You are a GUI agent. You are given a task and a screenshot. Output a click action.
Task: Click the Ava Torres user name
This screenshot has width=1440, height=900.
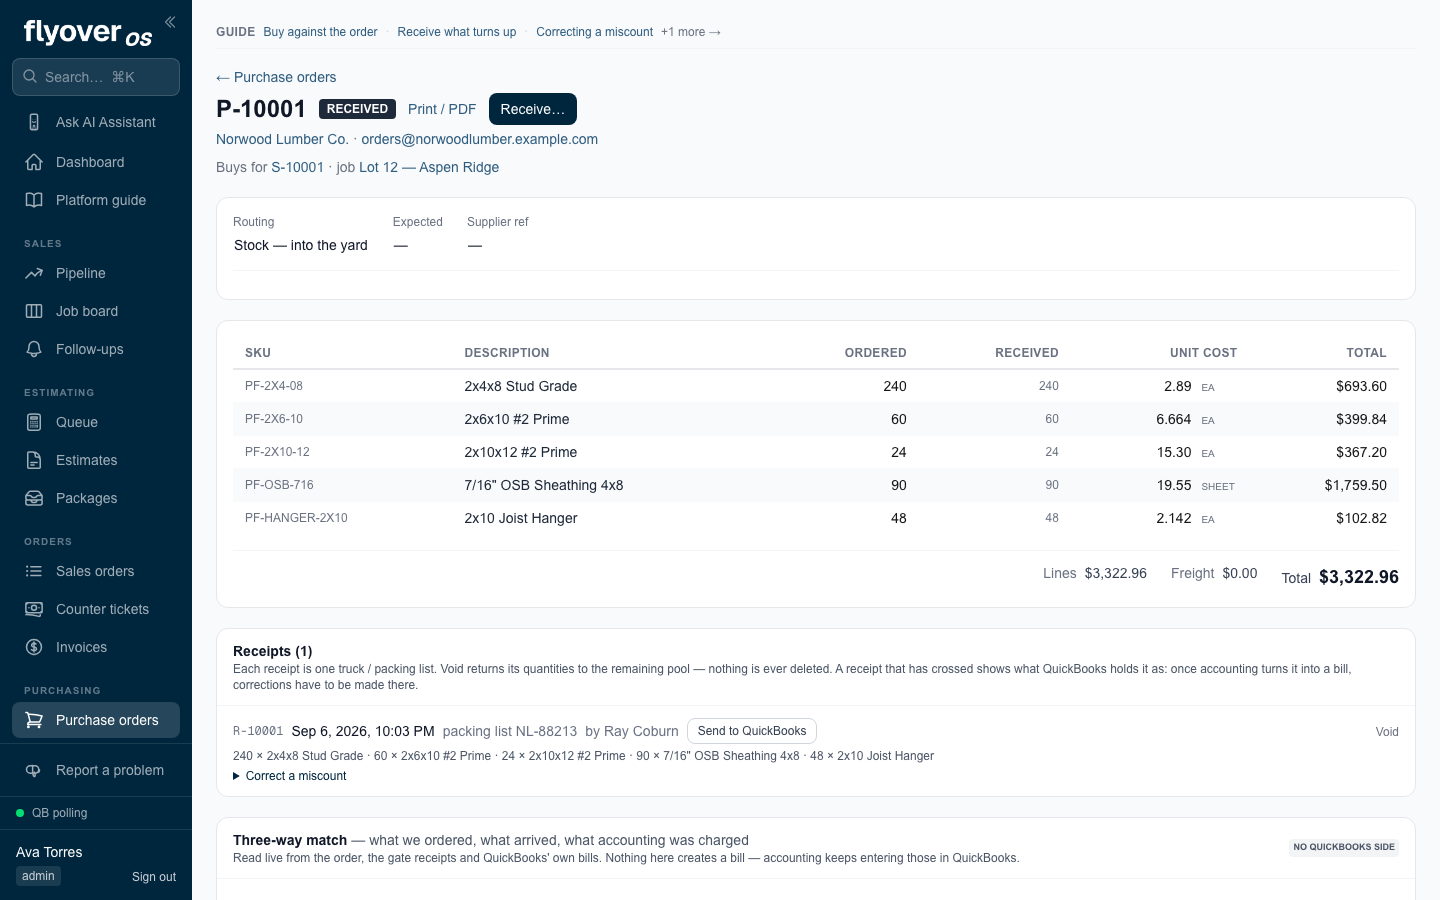[x=49, y=852]
